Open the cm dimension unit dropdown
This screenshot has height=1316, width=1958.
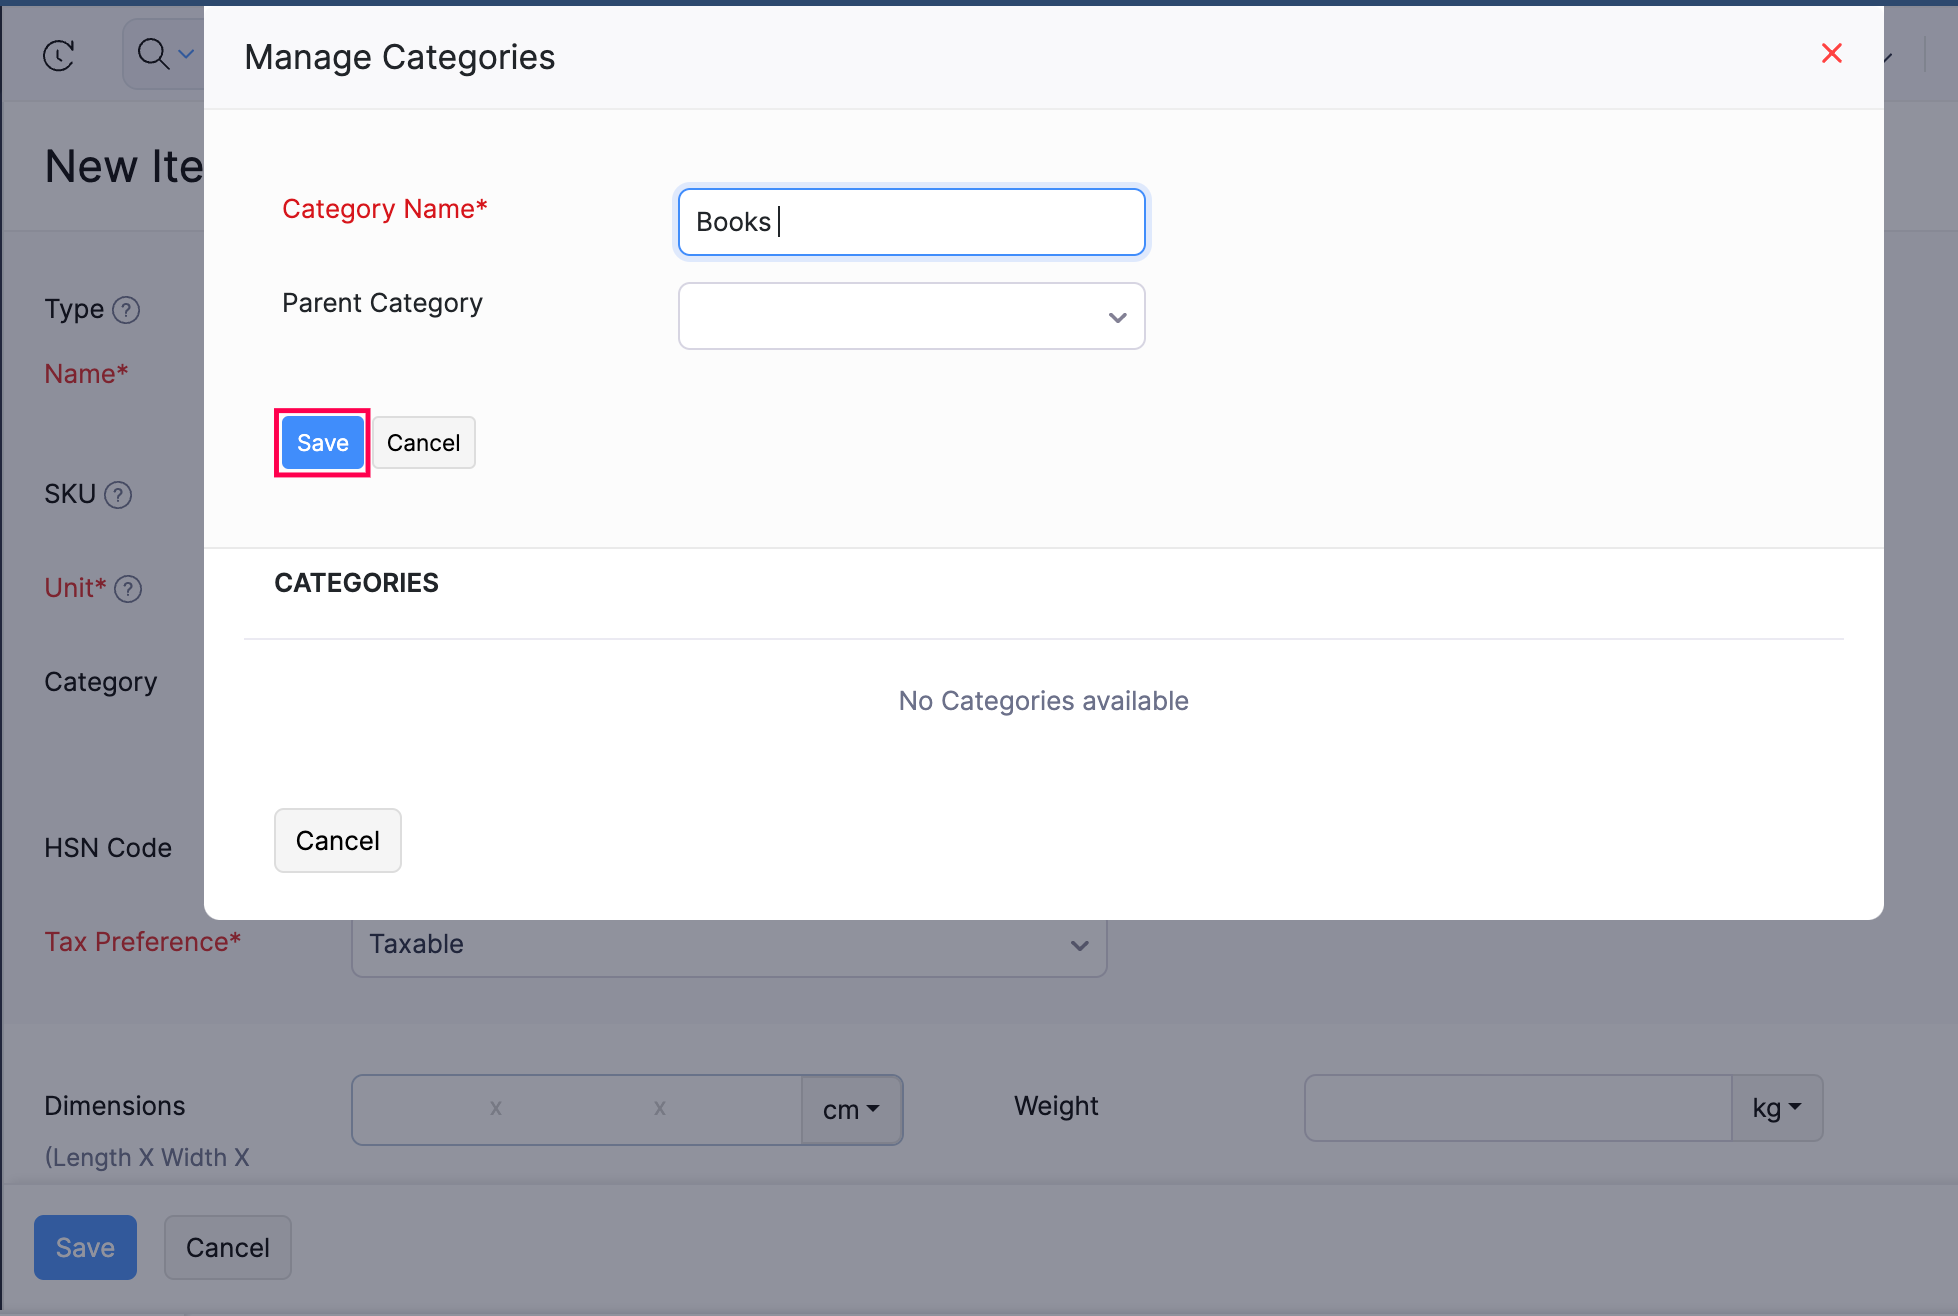(x=851, y=1109)
